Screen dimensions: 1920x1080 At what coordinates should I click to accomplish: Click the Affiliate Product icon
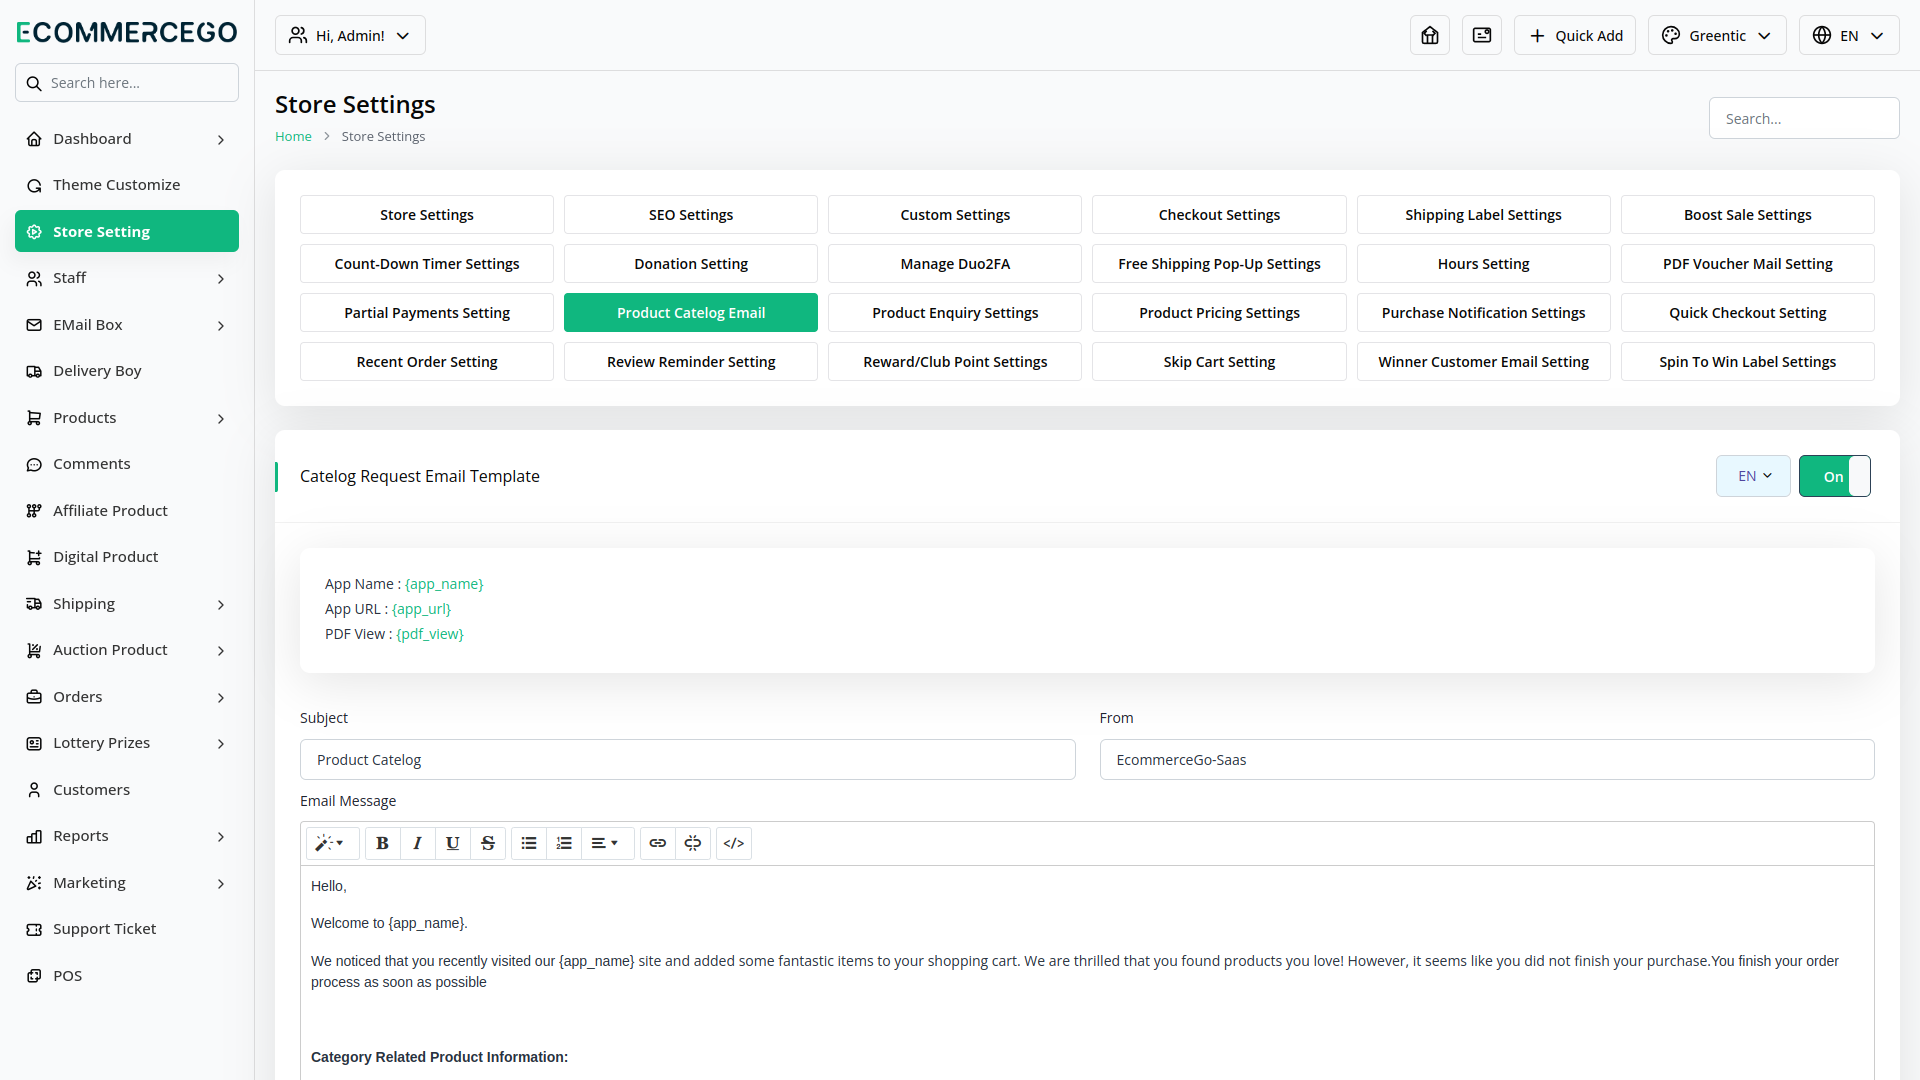tap(34, 511)
